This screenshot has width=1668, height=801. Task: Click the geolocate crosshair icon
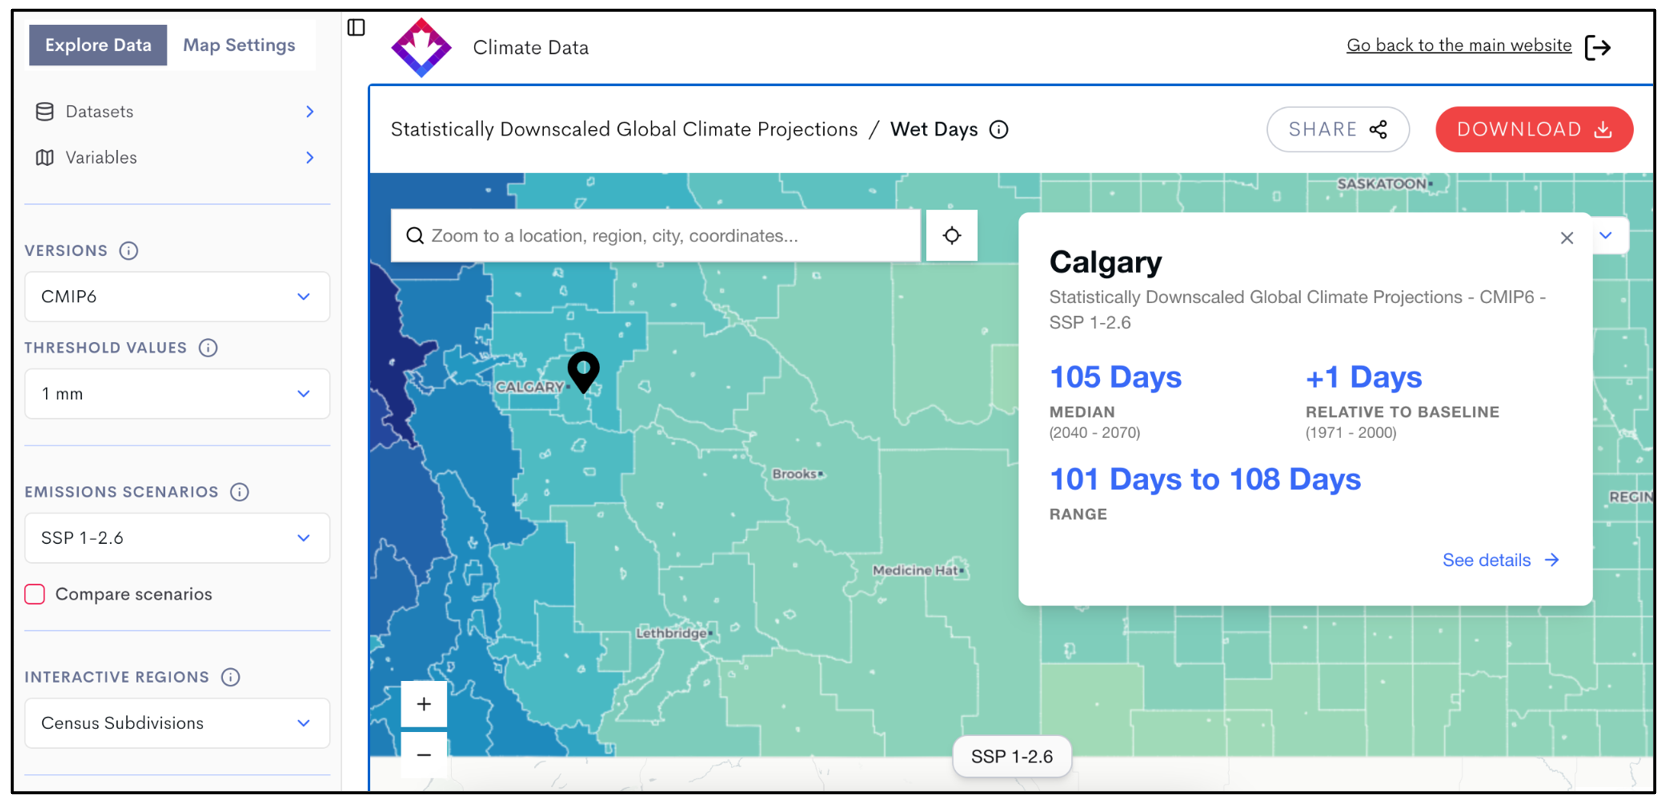coord(951,236)
